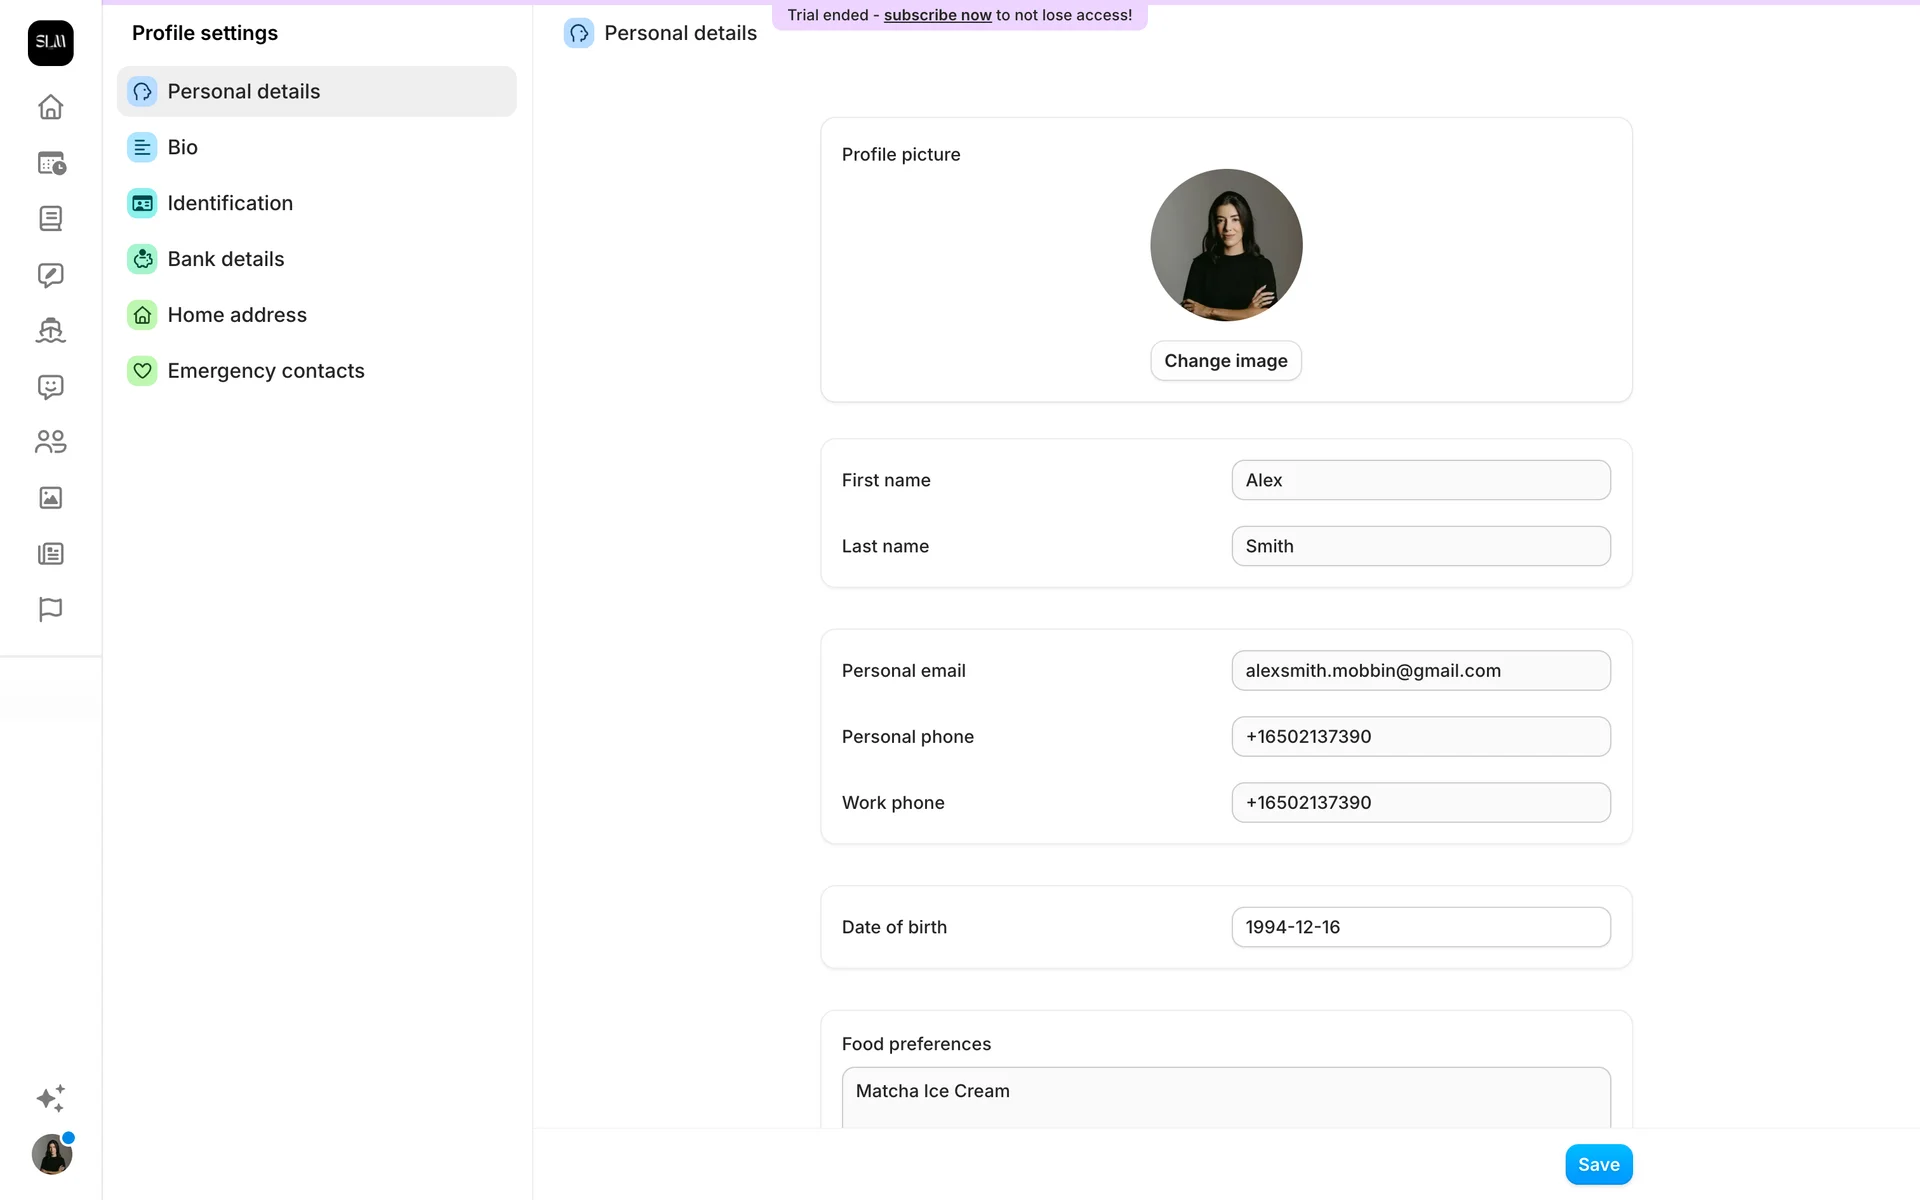Screen dimensions: 1920x1200
Task: Click the flag icon in sidebar
Action: pyautogui.click(x=50, y=609)
